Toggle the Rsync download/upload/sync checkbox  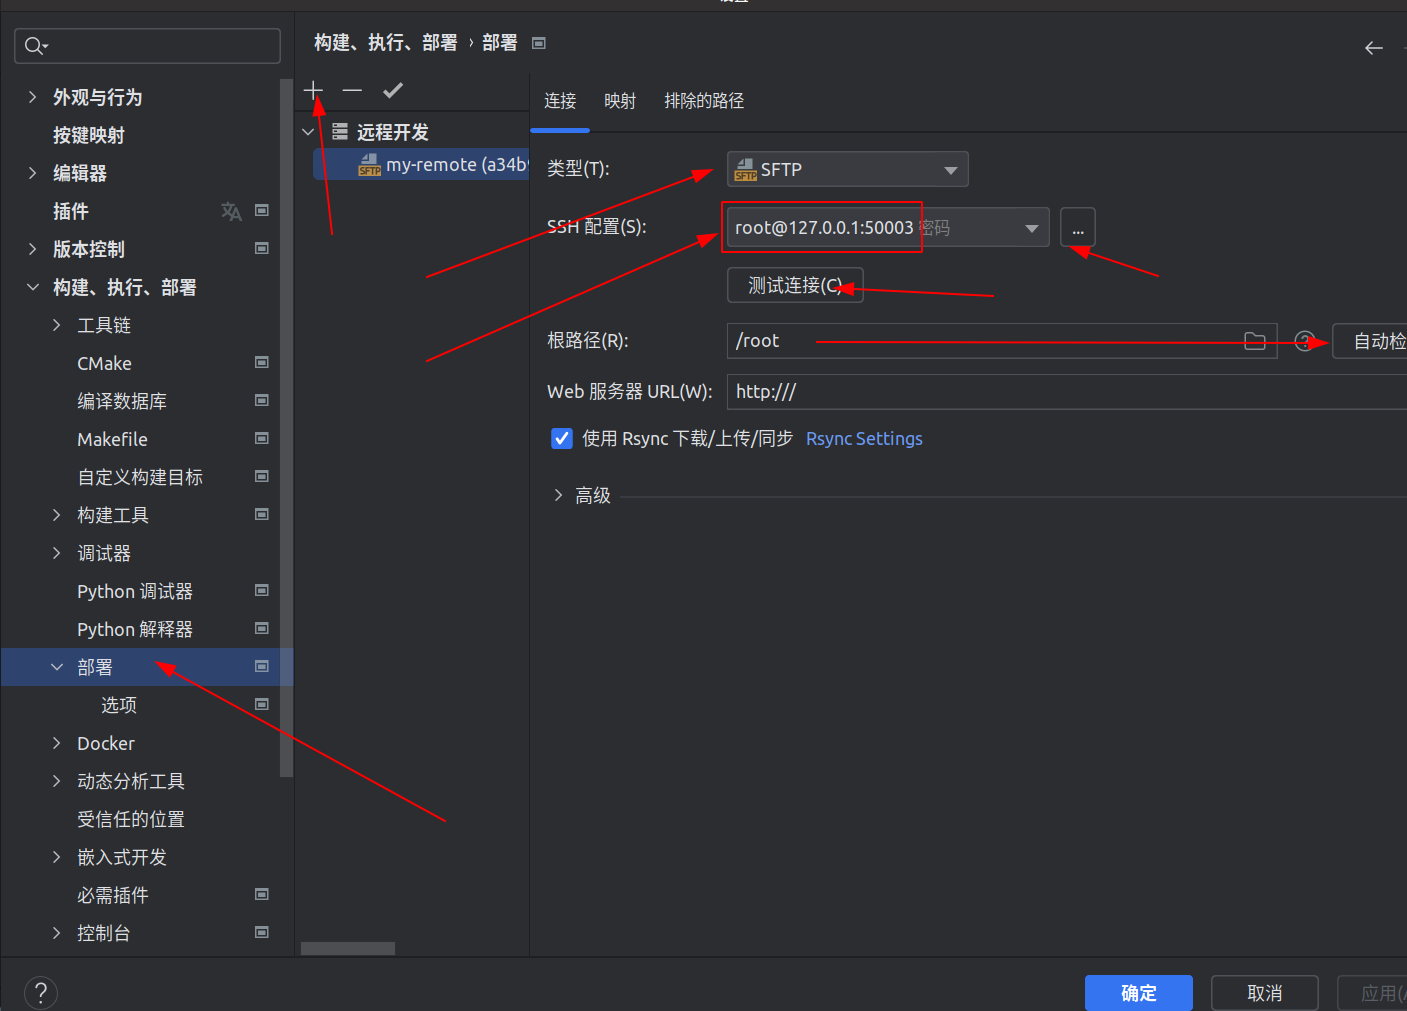click(562, 439)
